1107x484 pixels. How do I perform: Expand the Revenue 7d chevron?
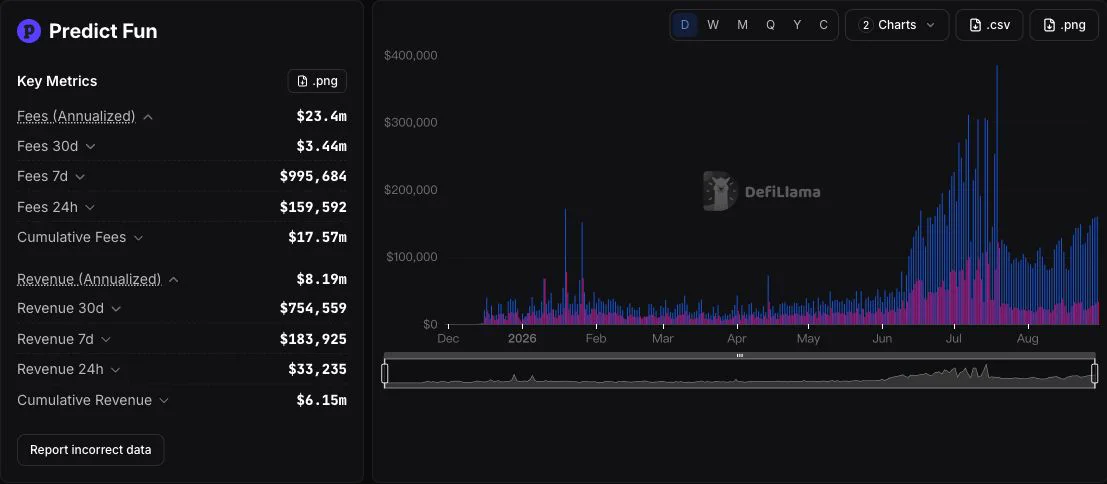(106, 339)
